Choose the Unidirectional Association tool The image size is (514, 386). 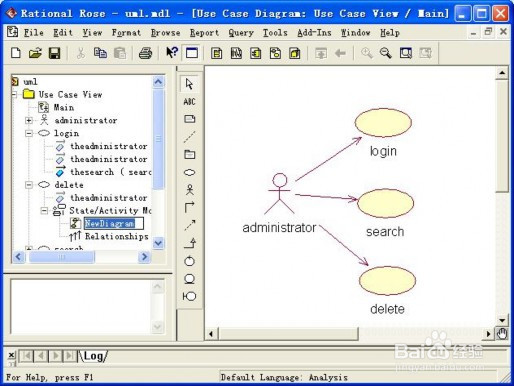[189, 208]
